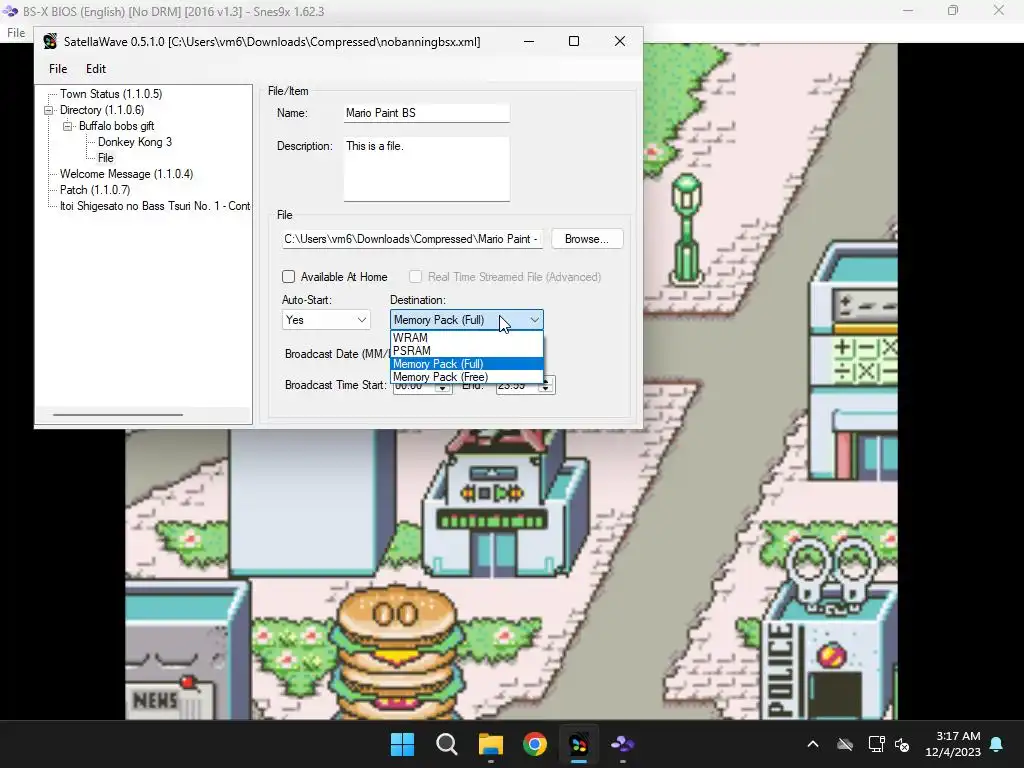
Task: Show hidden system tray icons
Action: click(813, 744)
